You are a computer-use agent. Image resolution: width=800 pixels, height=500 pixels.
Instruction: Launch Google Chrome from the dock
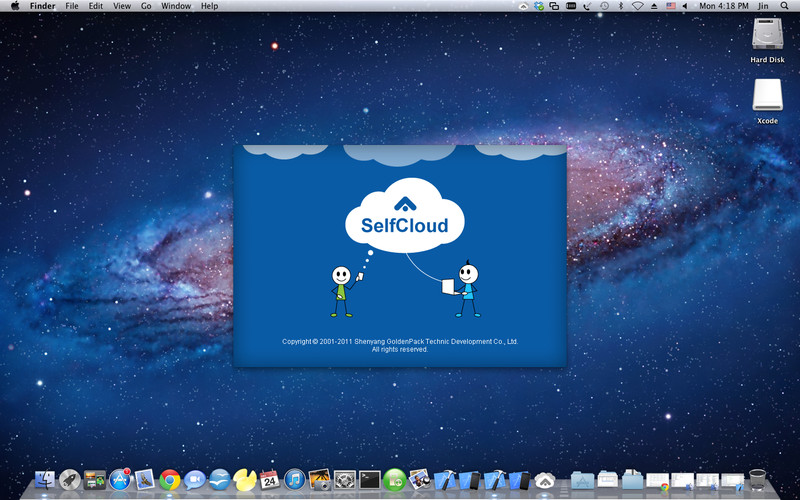coord(170,480)
